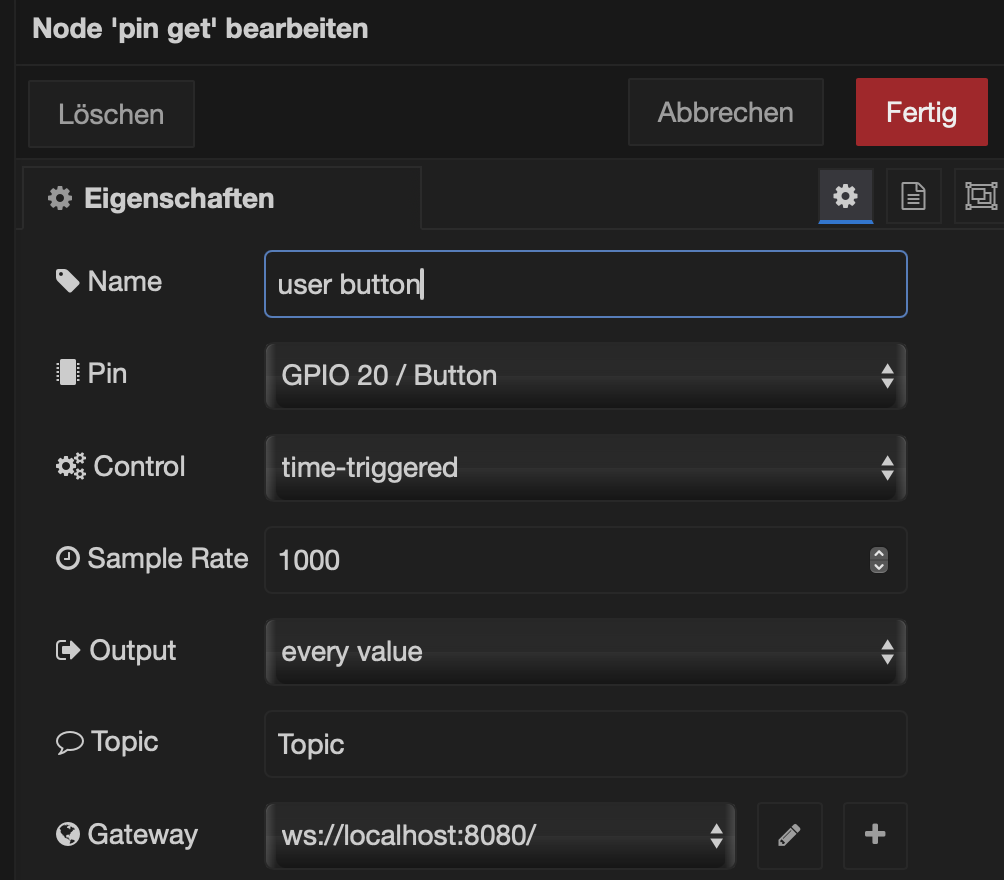Screen dimensions: 1004x880
Task: Edit the gateway with pencil icon
Action: [789, 835]
